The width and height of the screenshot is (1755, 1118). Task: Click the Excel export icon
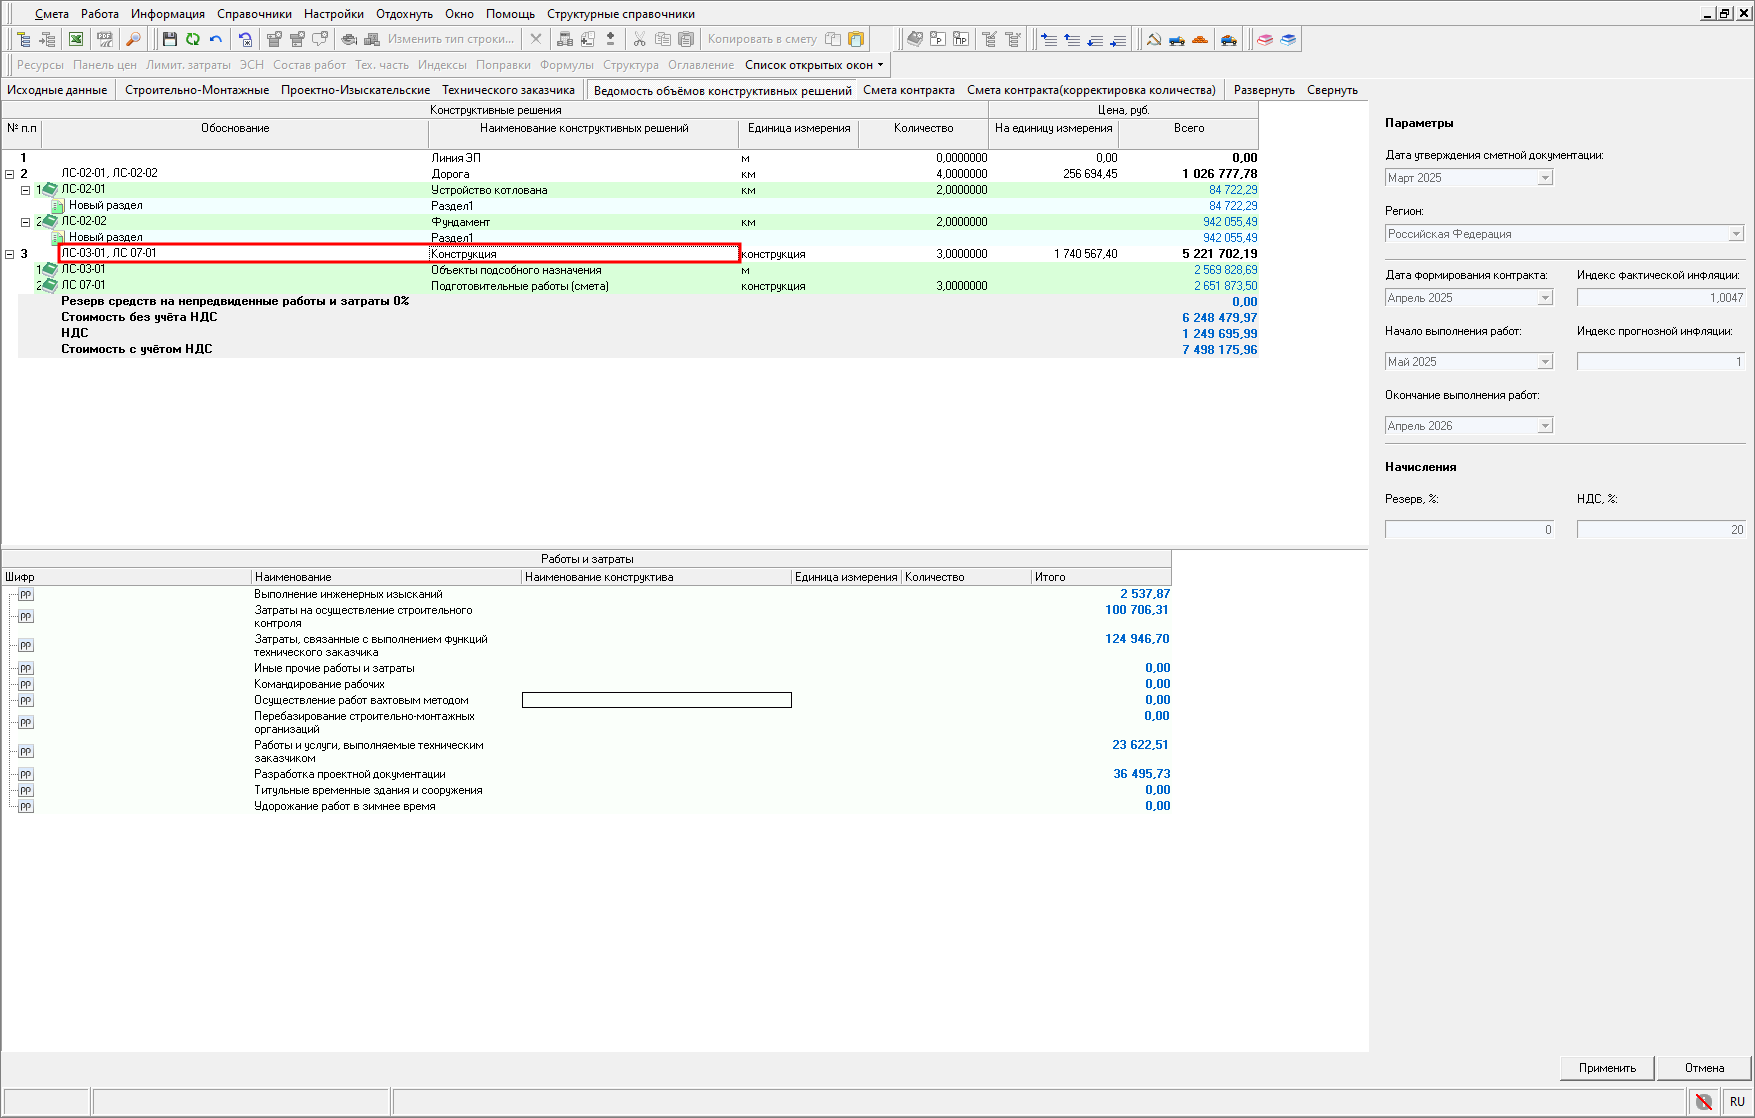coord(76,39)
